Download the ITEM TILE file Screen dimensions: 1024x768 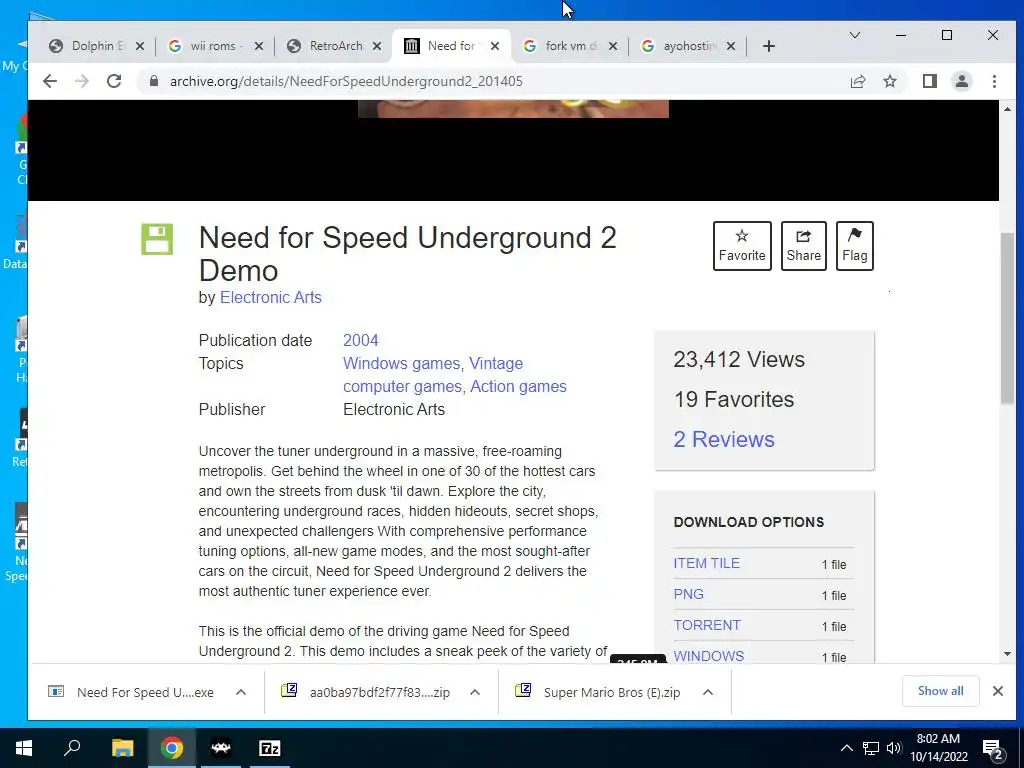point(707,563)
